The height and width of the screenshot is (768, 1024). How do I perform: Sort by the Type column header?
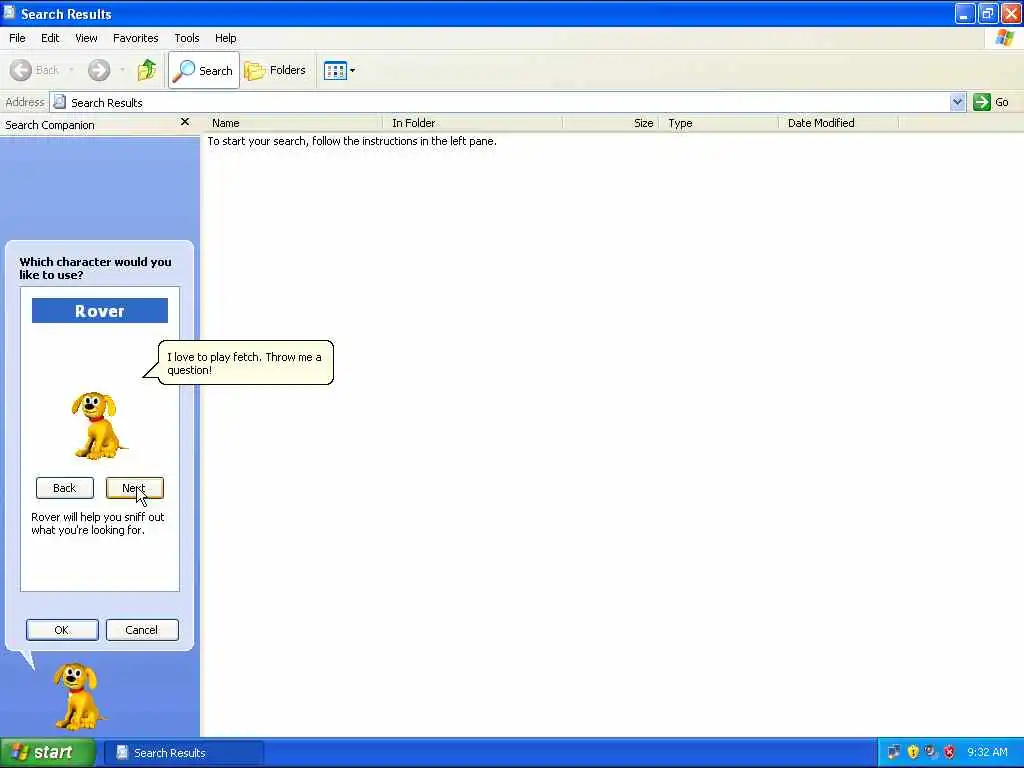tap(718, 123)
